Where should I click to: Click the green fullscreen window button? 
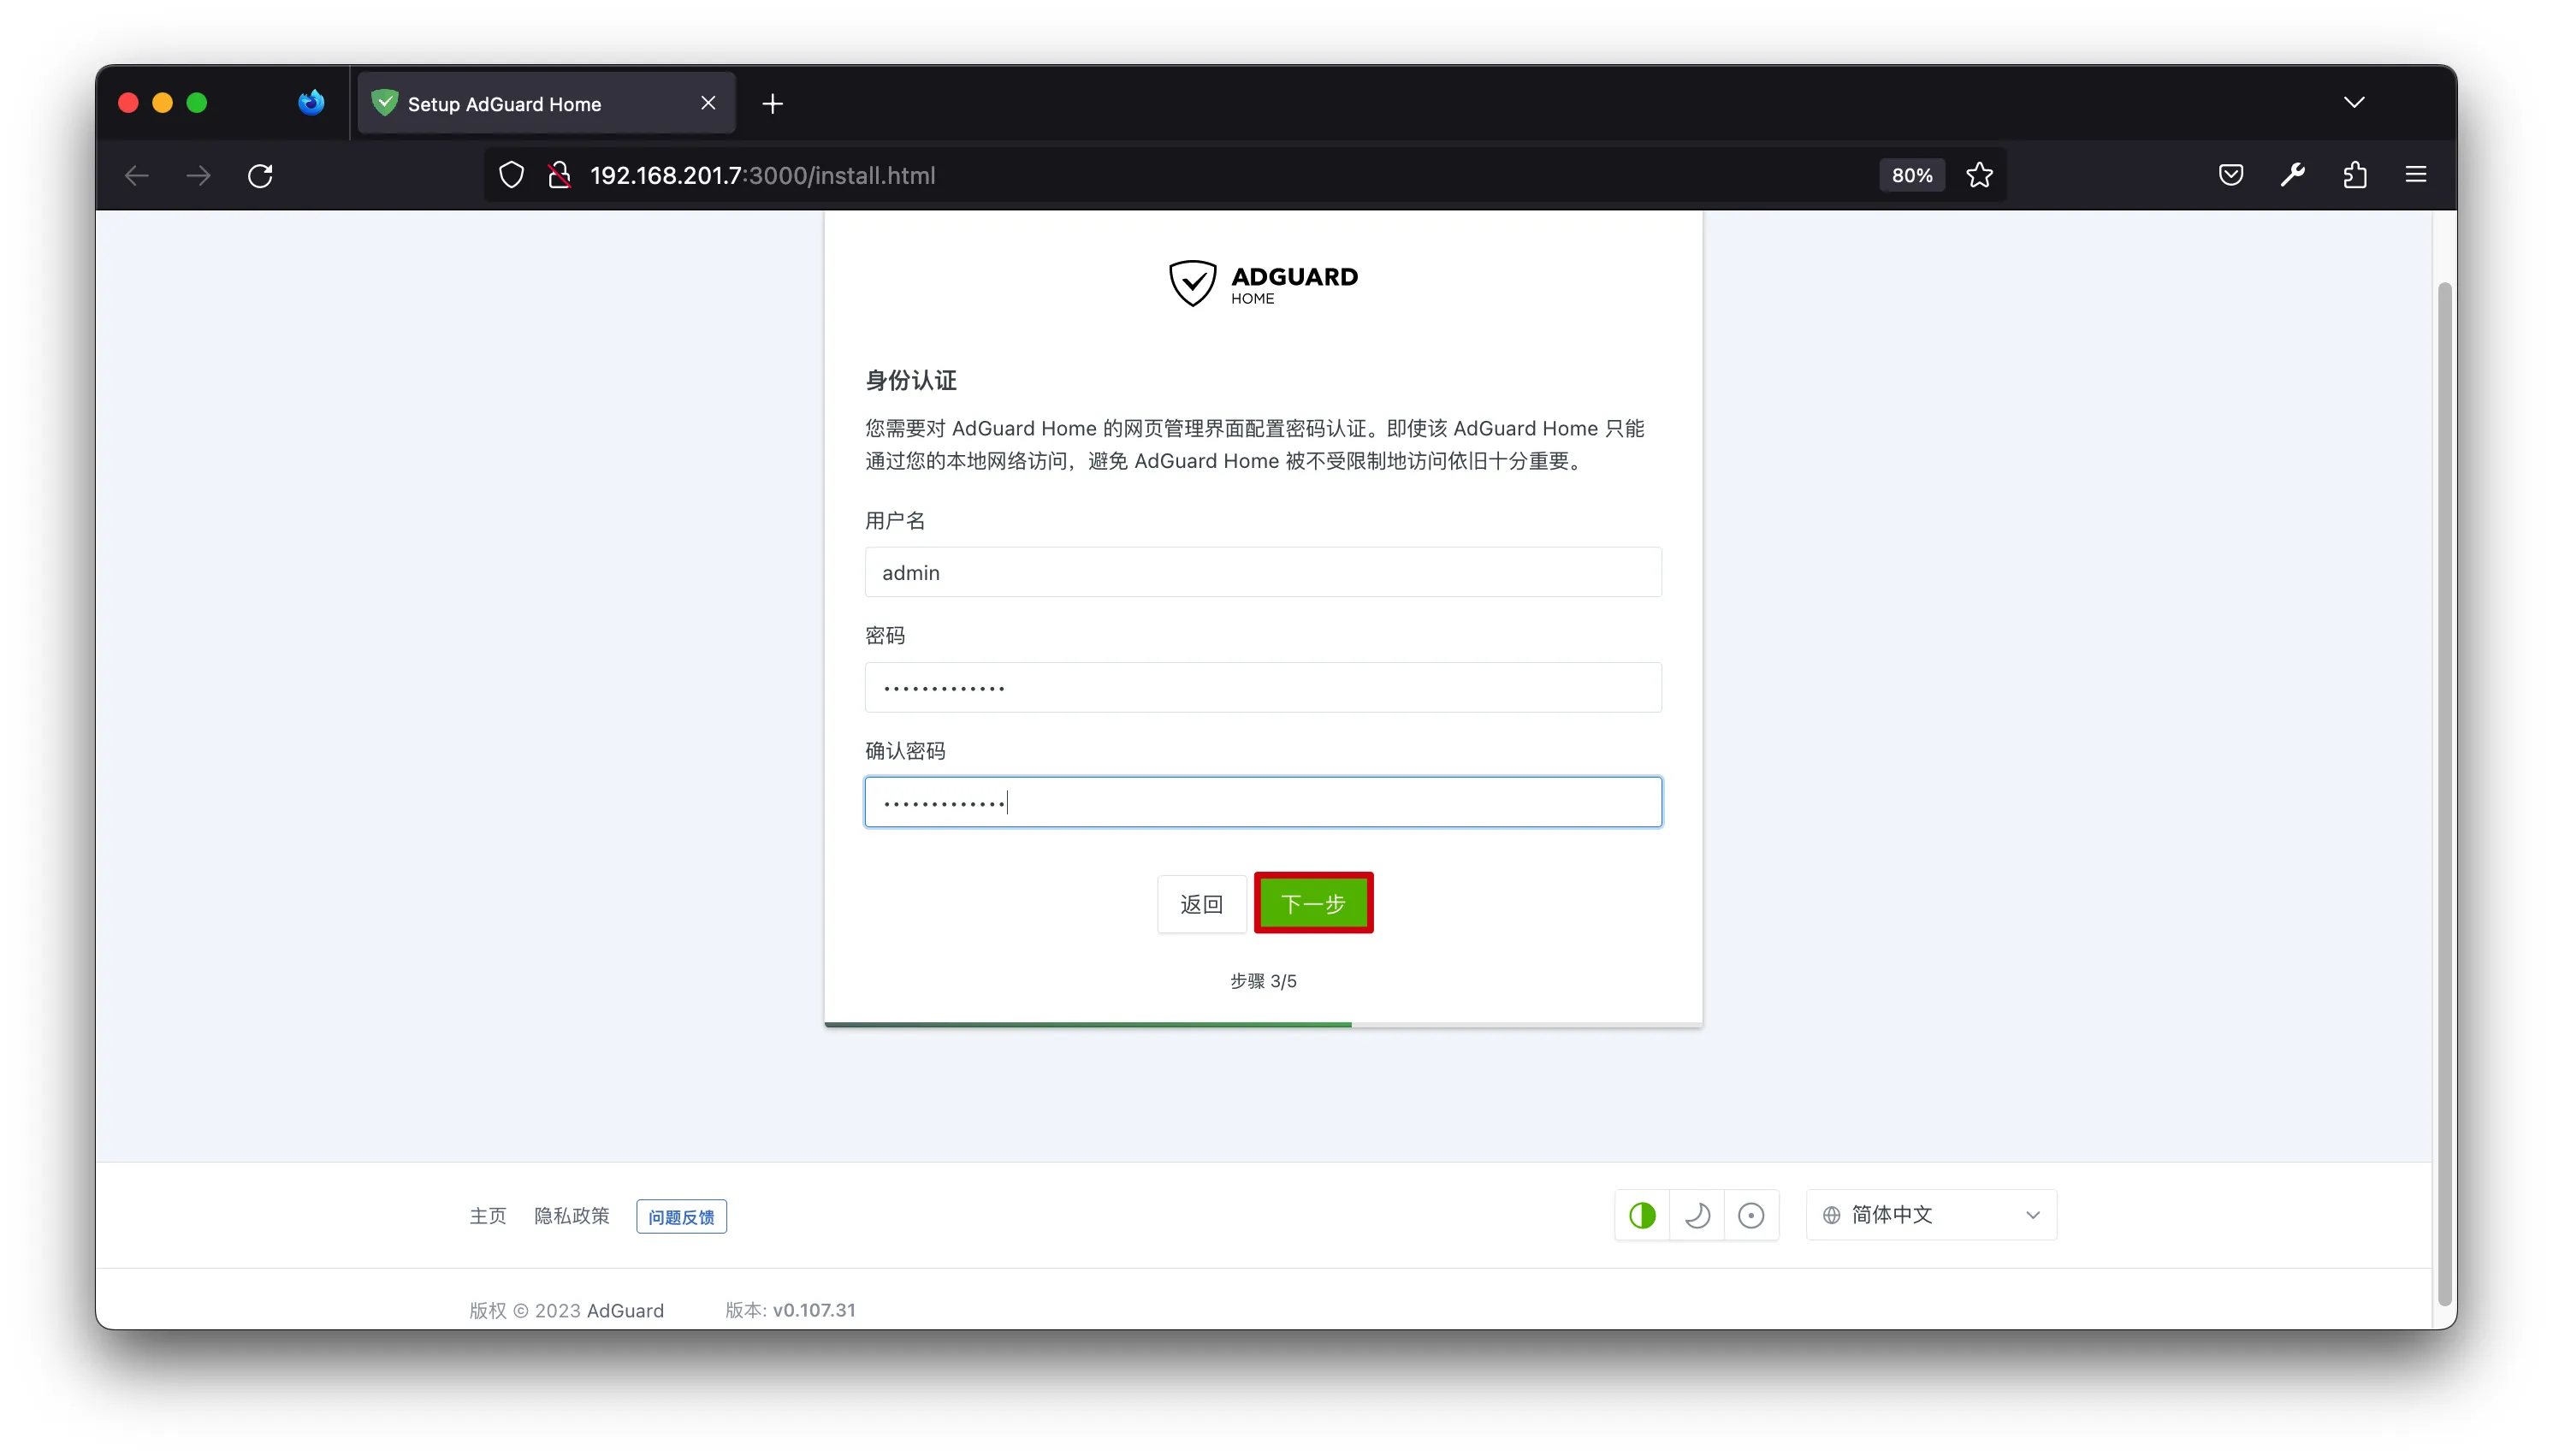coord(197,103)
